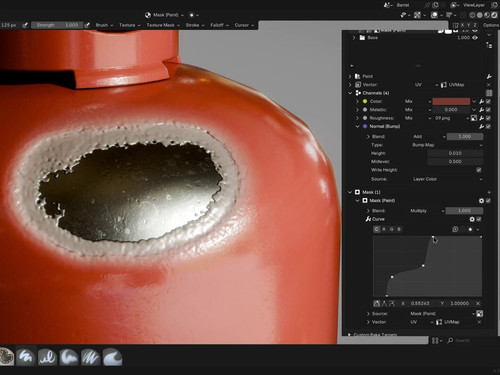Toggle the Normal (Bump) channel checkbox

click(x=488, y=126)
